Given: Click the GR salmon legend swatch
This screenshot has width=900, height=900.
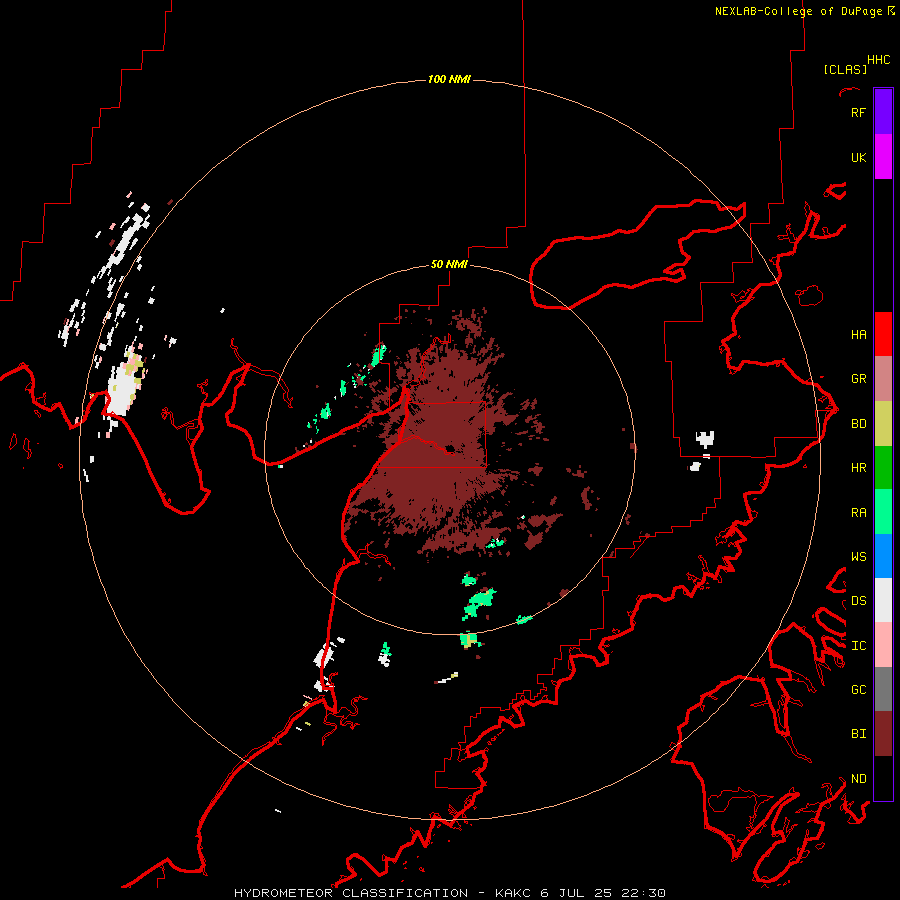Looking at the screenshot, I should point(883,379).
